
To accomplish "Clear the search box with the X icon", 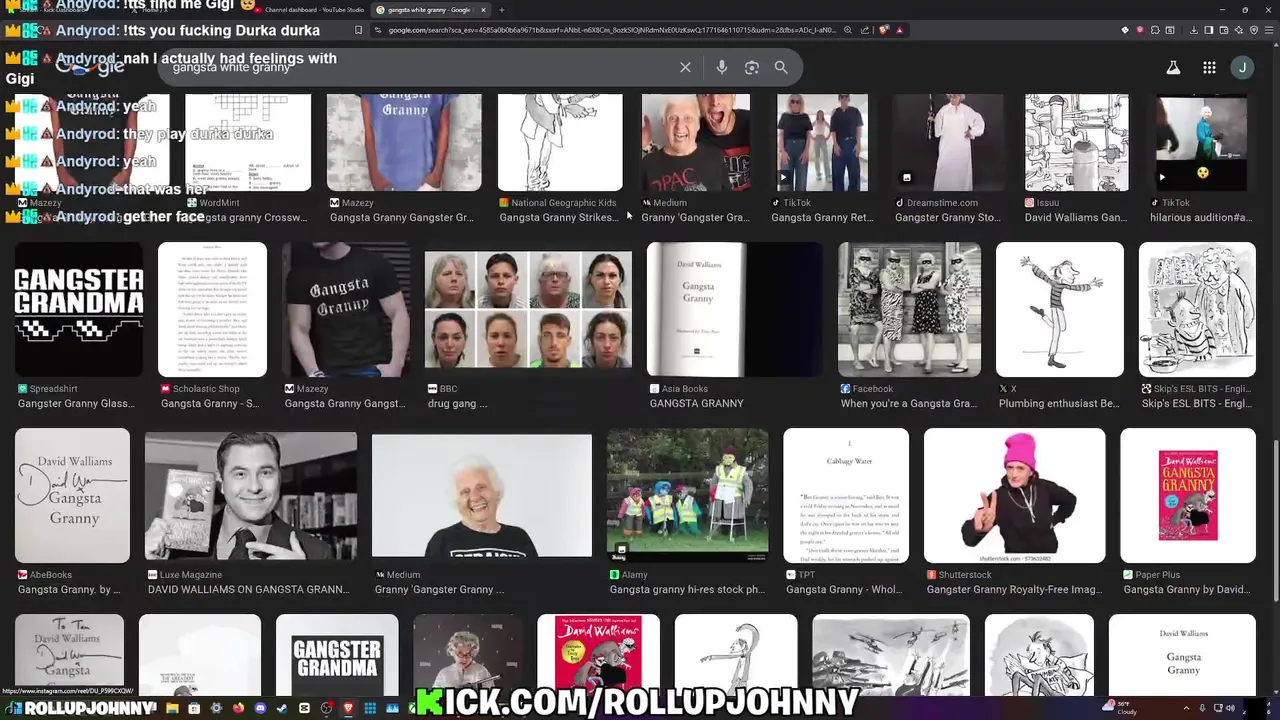I will [x=685, y=67].
